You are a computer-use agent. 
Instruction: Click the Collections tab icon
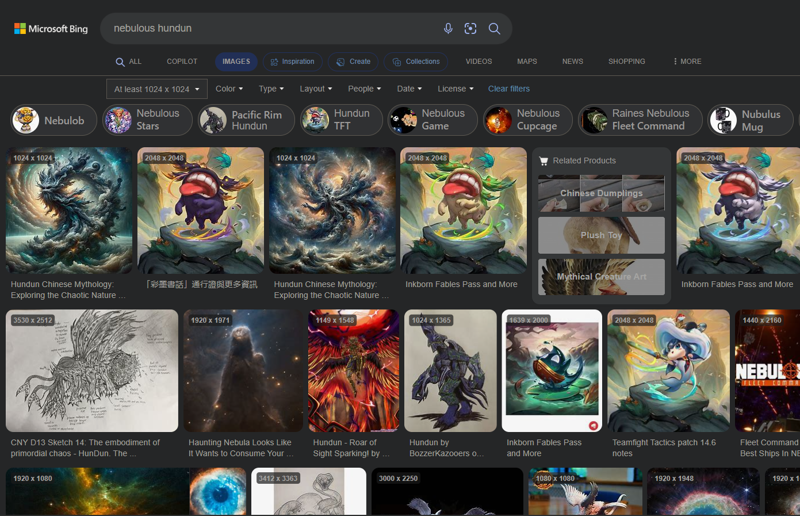click(x=396, y=62)
